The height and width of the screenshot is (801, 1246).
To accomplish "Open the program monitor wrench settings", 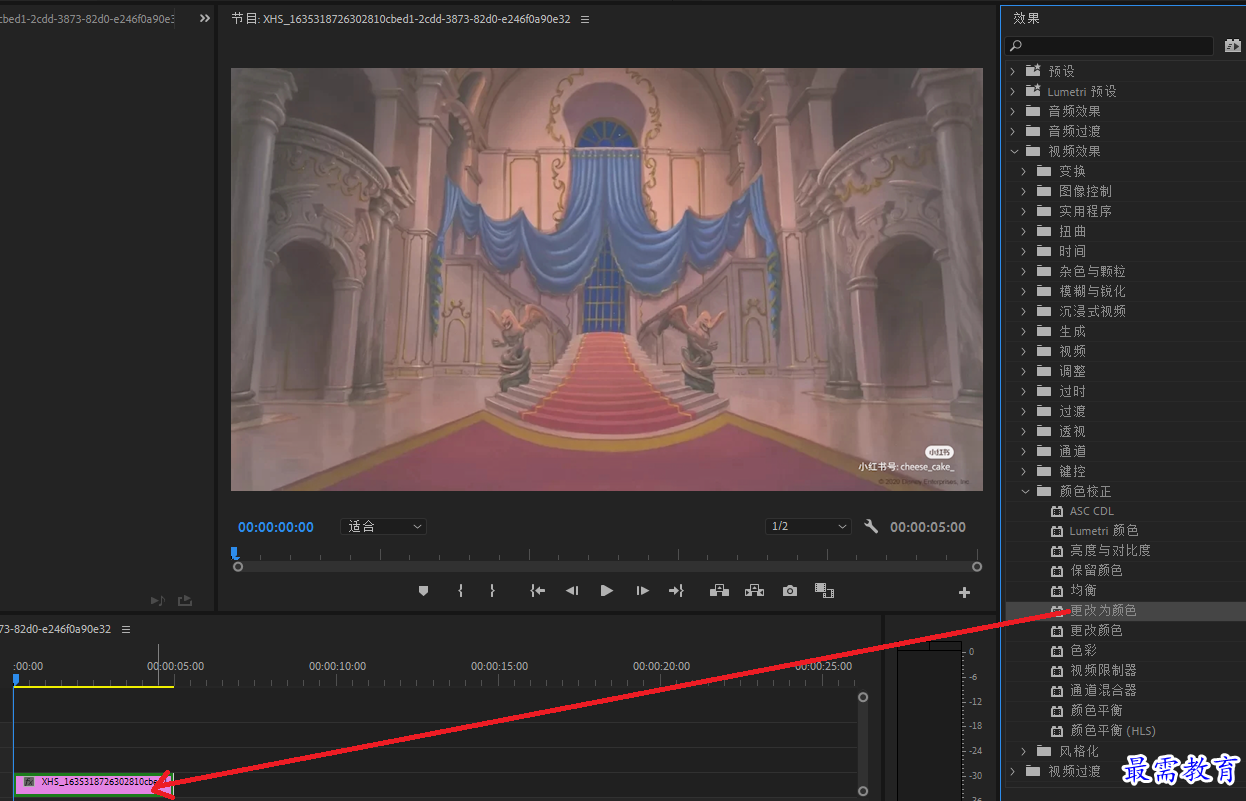I will pos(871,526).
